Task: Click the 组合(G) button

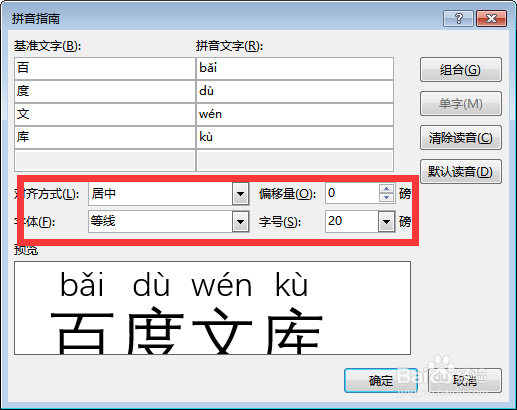Action: 461,70
